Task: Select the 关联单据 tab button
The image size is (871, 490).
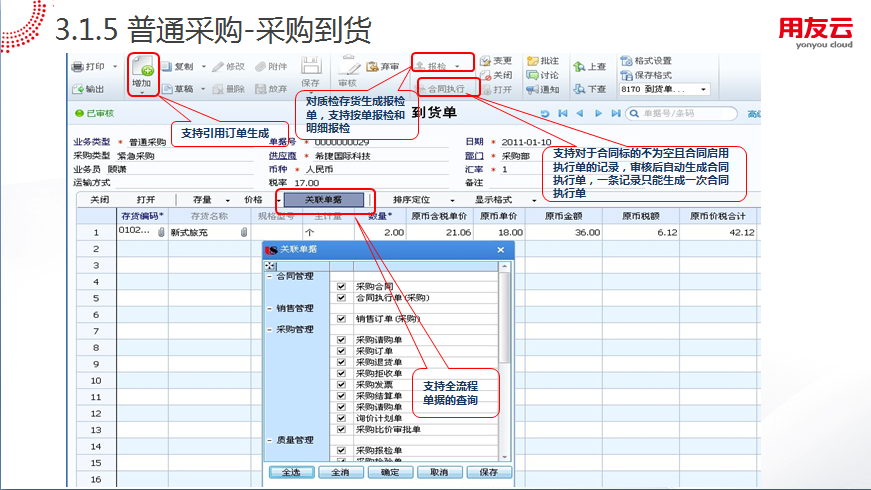Action: pyautogui.click(x=324, y=199)
